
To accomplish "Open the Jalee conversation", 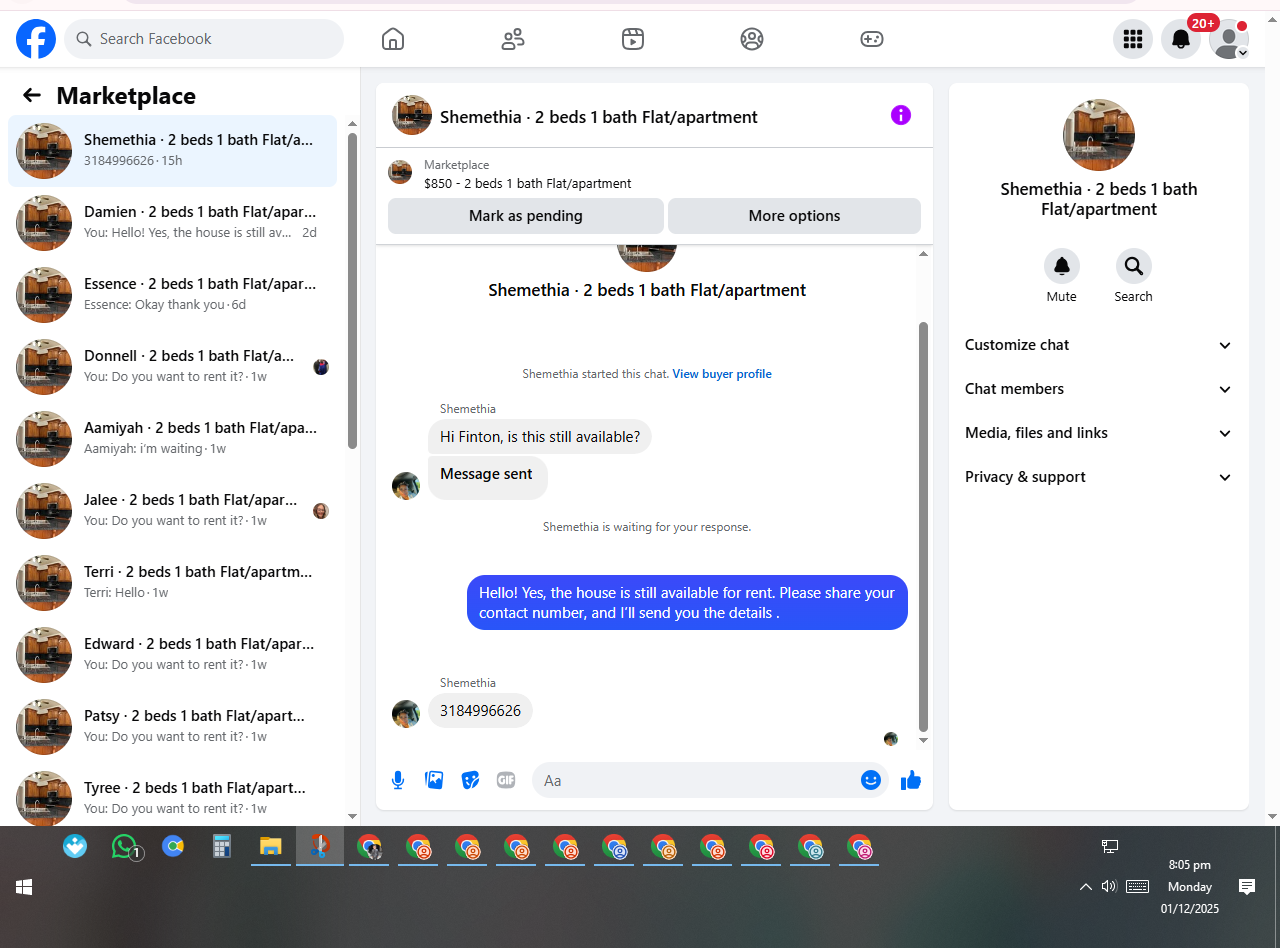I will coord(172,511).
